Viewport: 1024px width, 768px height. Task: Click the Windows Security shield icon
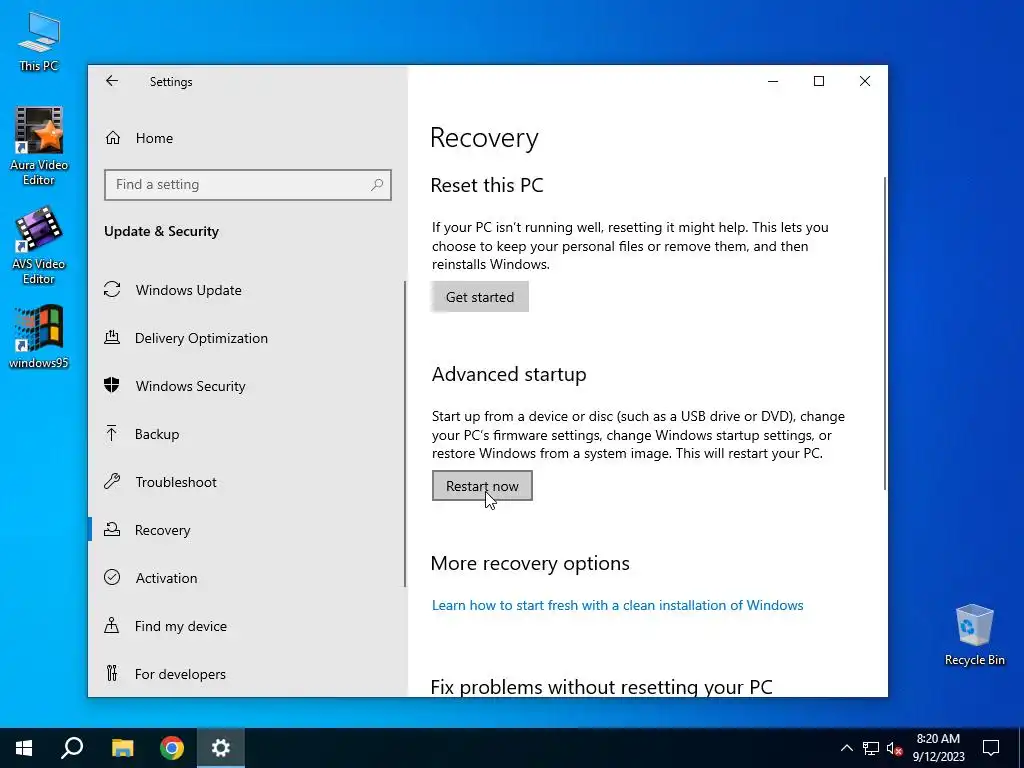click(112, 385)
